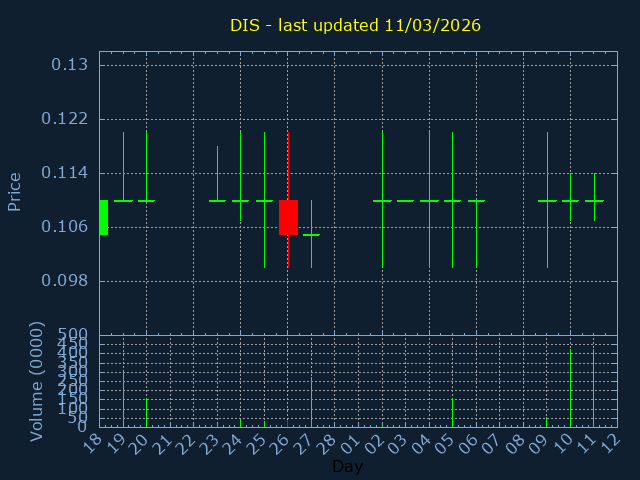Screen dimensions: 640x480
Task: Click the 'Volume (0000)' axis title
Action: point(36,382)
